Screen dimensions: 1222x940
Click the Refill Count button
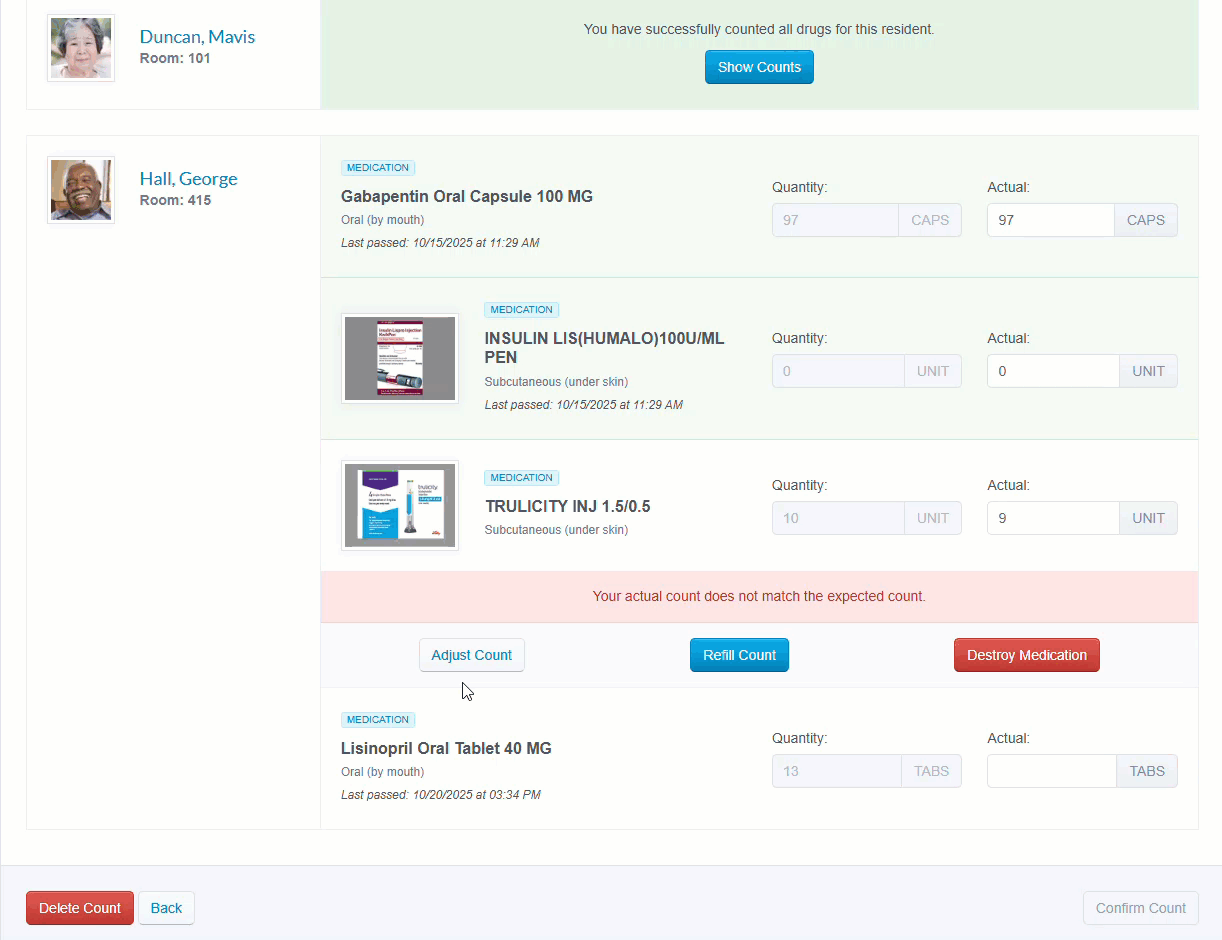[739, 655]
